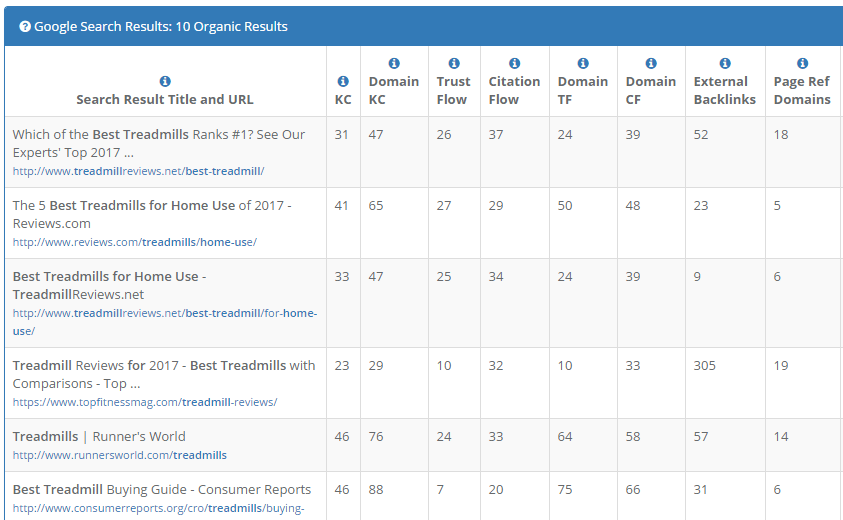Click External Backlinks value 305

point(704,366)
